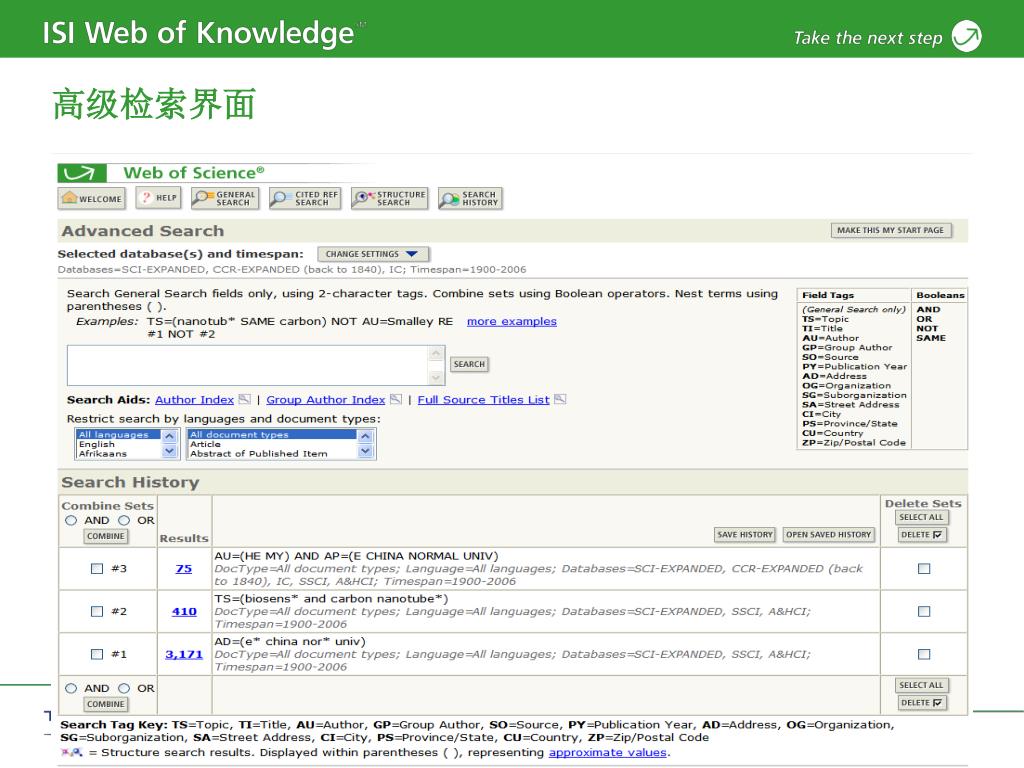This screenshot has width=1024, height=768.
Task: Select bottom AND radio button
Action: (71, 688)
